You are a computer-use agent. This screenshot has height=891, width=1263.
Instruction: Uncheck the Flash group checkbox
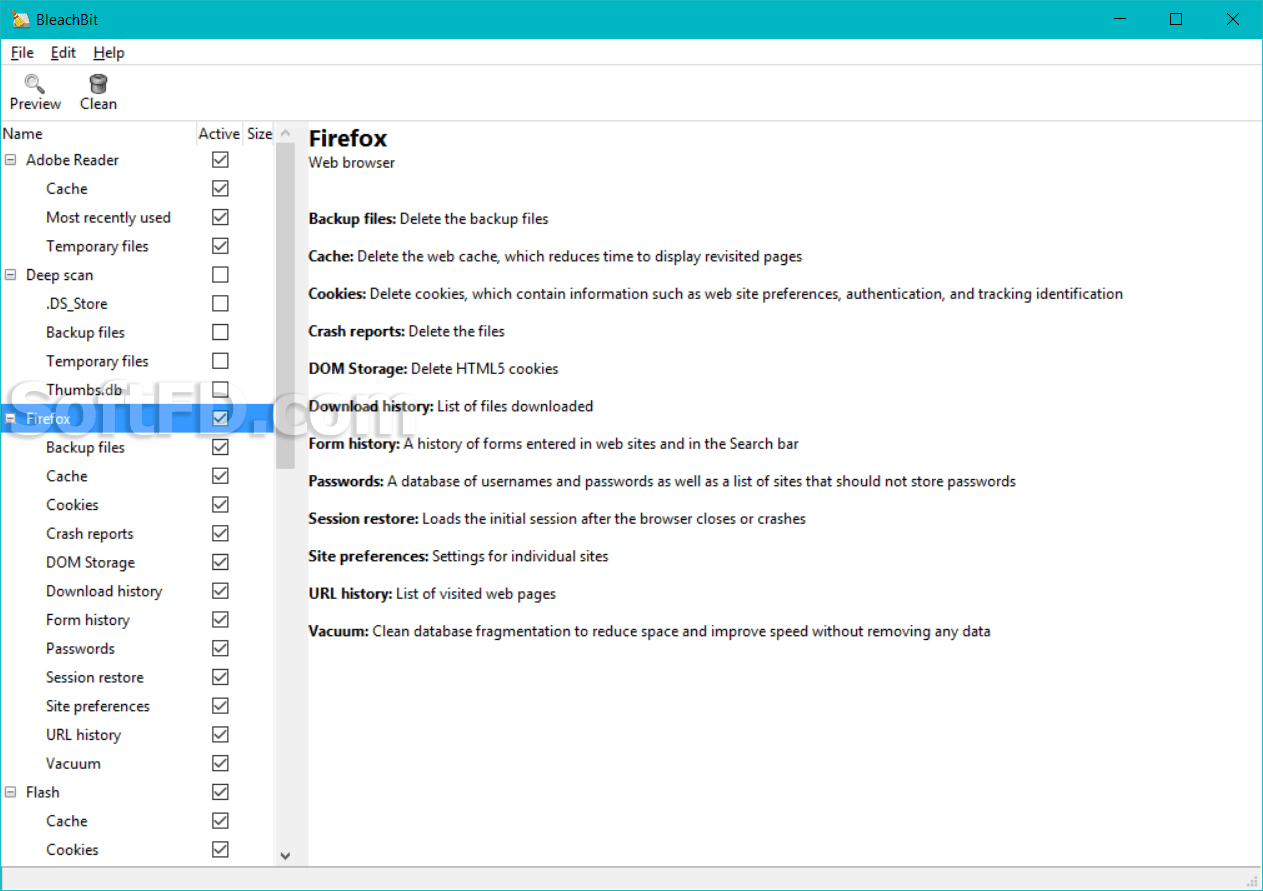[x=220, y=792]
